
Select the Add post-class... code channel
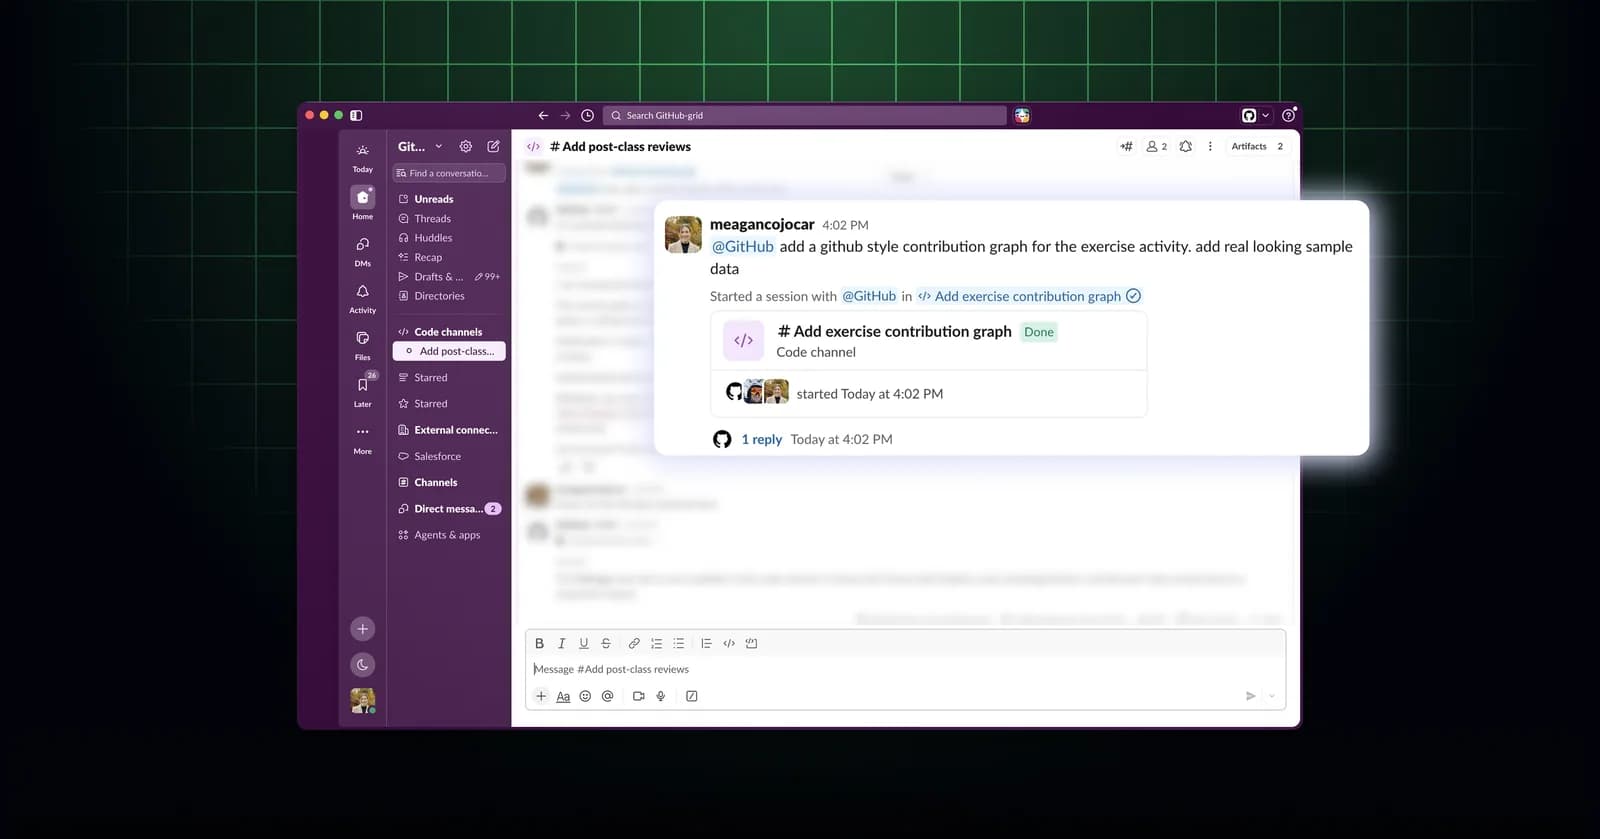point(449,351)
